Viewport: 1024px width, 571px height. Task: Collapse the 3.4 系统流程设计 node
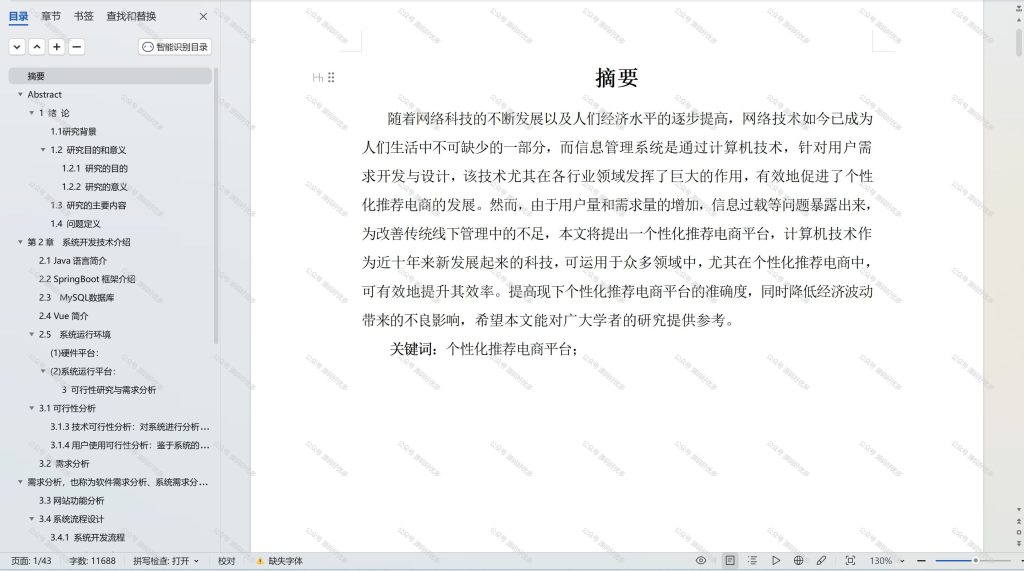(31, 519)
